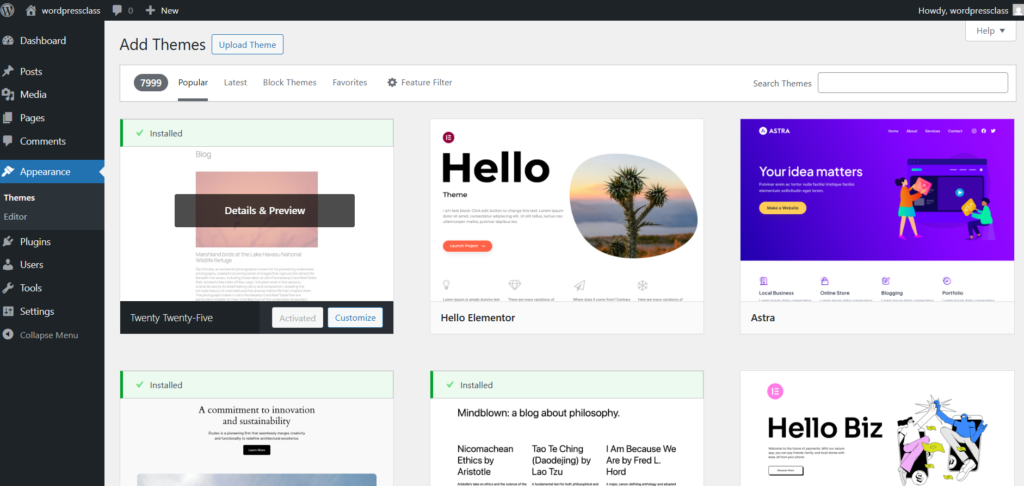This screenshot has width=1024, height=486.
Task: Click the Activated button
Action: (297, 317)
